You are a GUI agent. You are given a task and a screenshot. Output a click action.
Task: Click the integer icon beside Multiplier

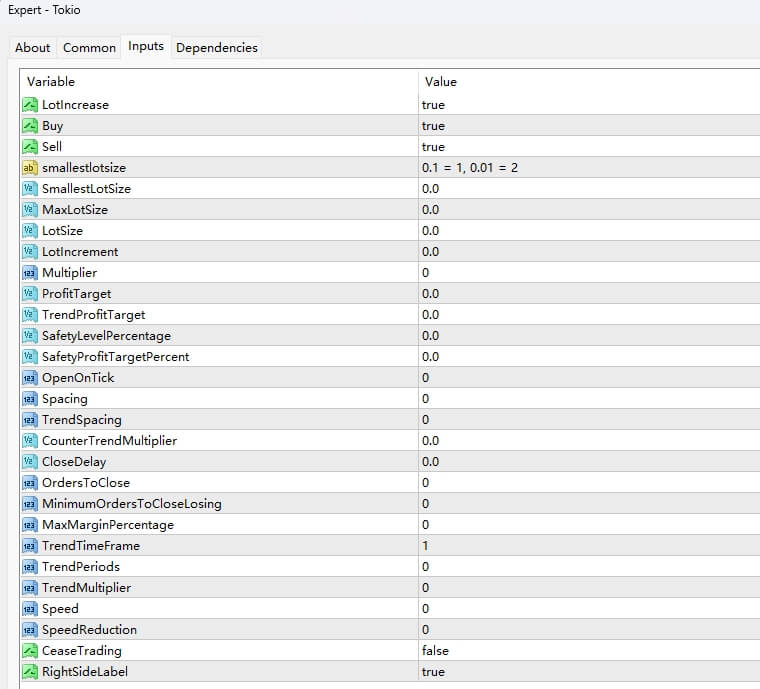click(30, 273)
